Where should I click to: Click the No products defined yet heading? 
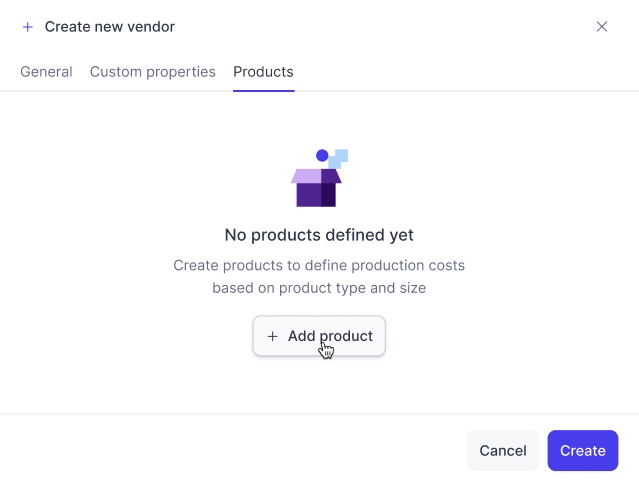[319, 235]
